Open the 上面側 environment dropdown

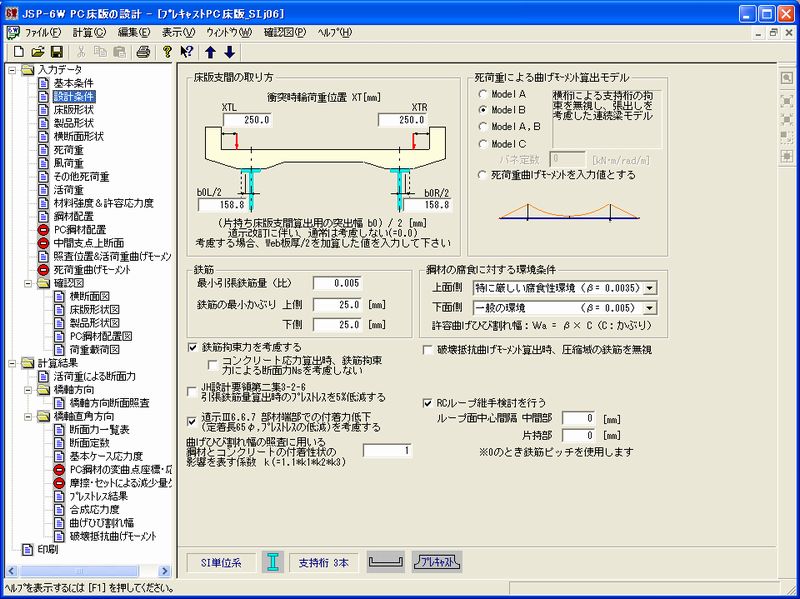pos(650,287)
